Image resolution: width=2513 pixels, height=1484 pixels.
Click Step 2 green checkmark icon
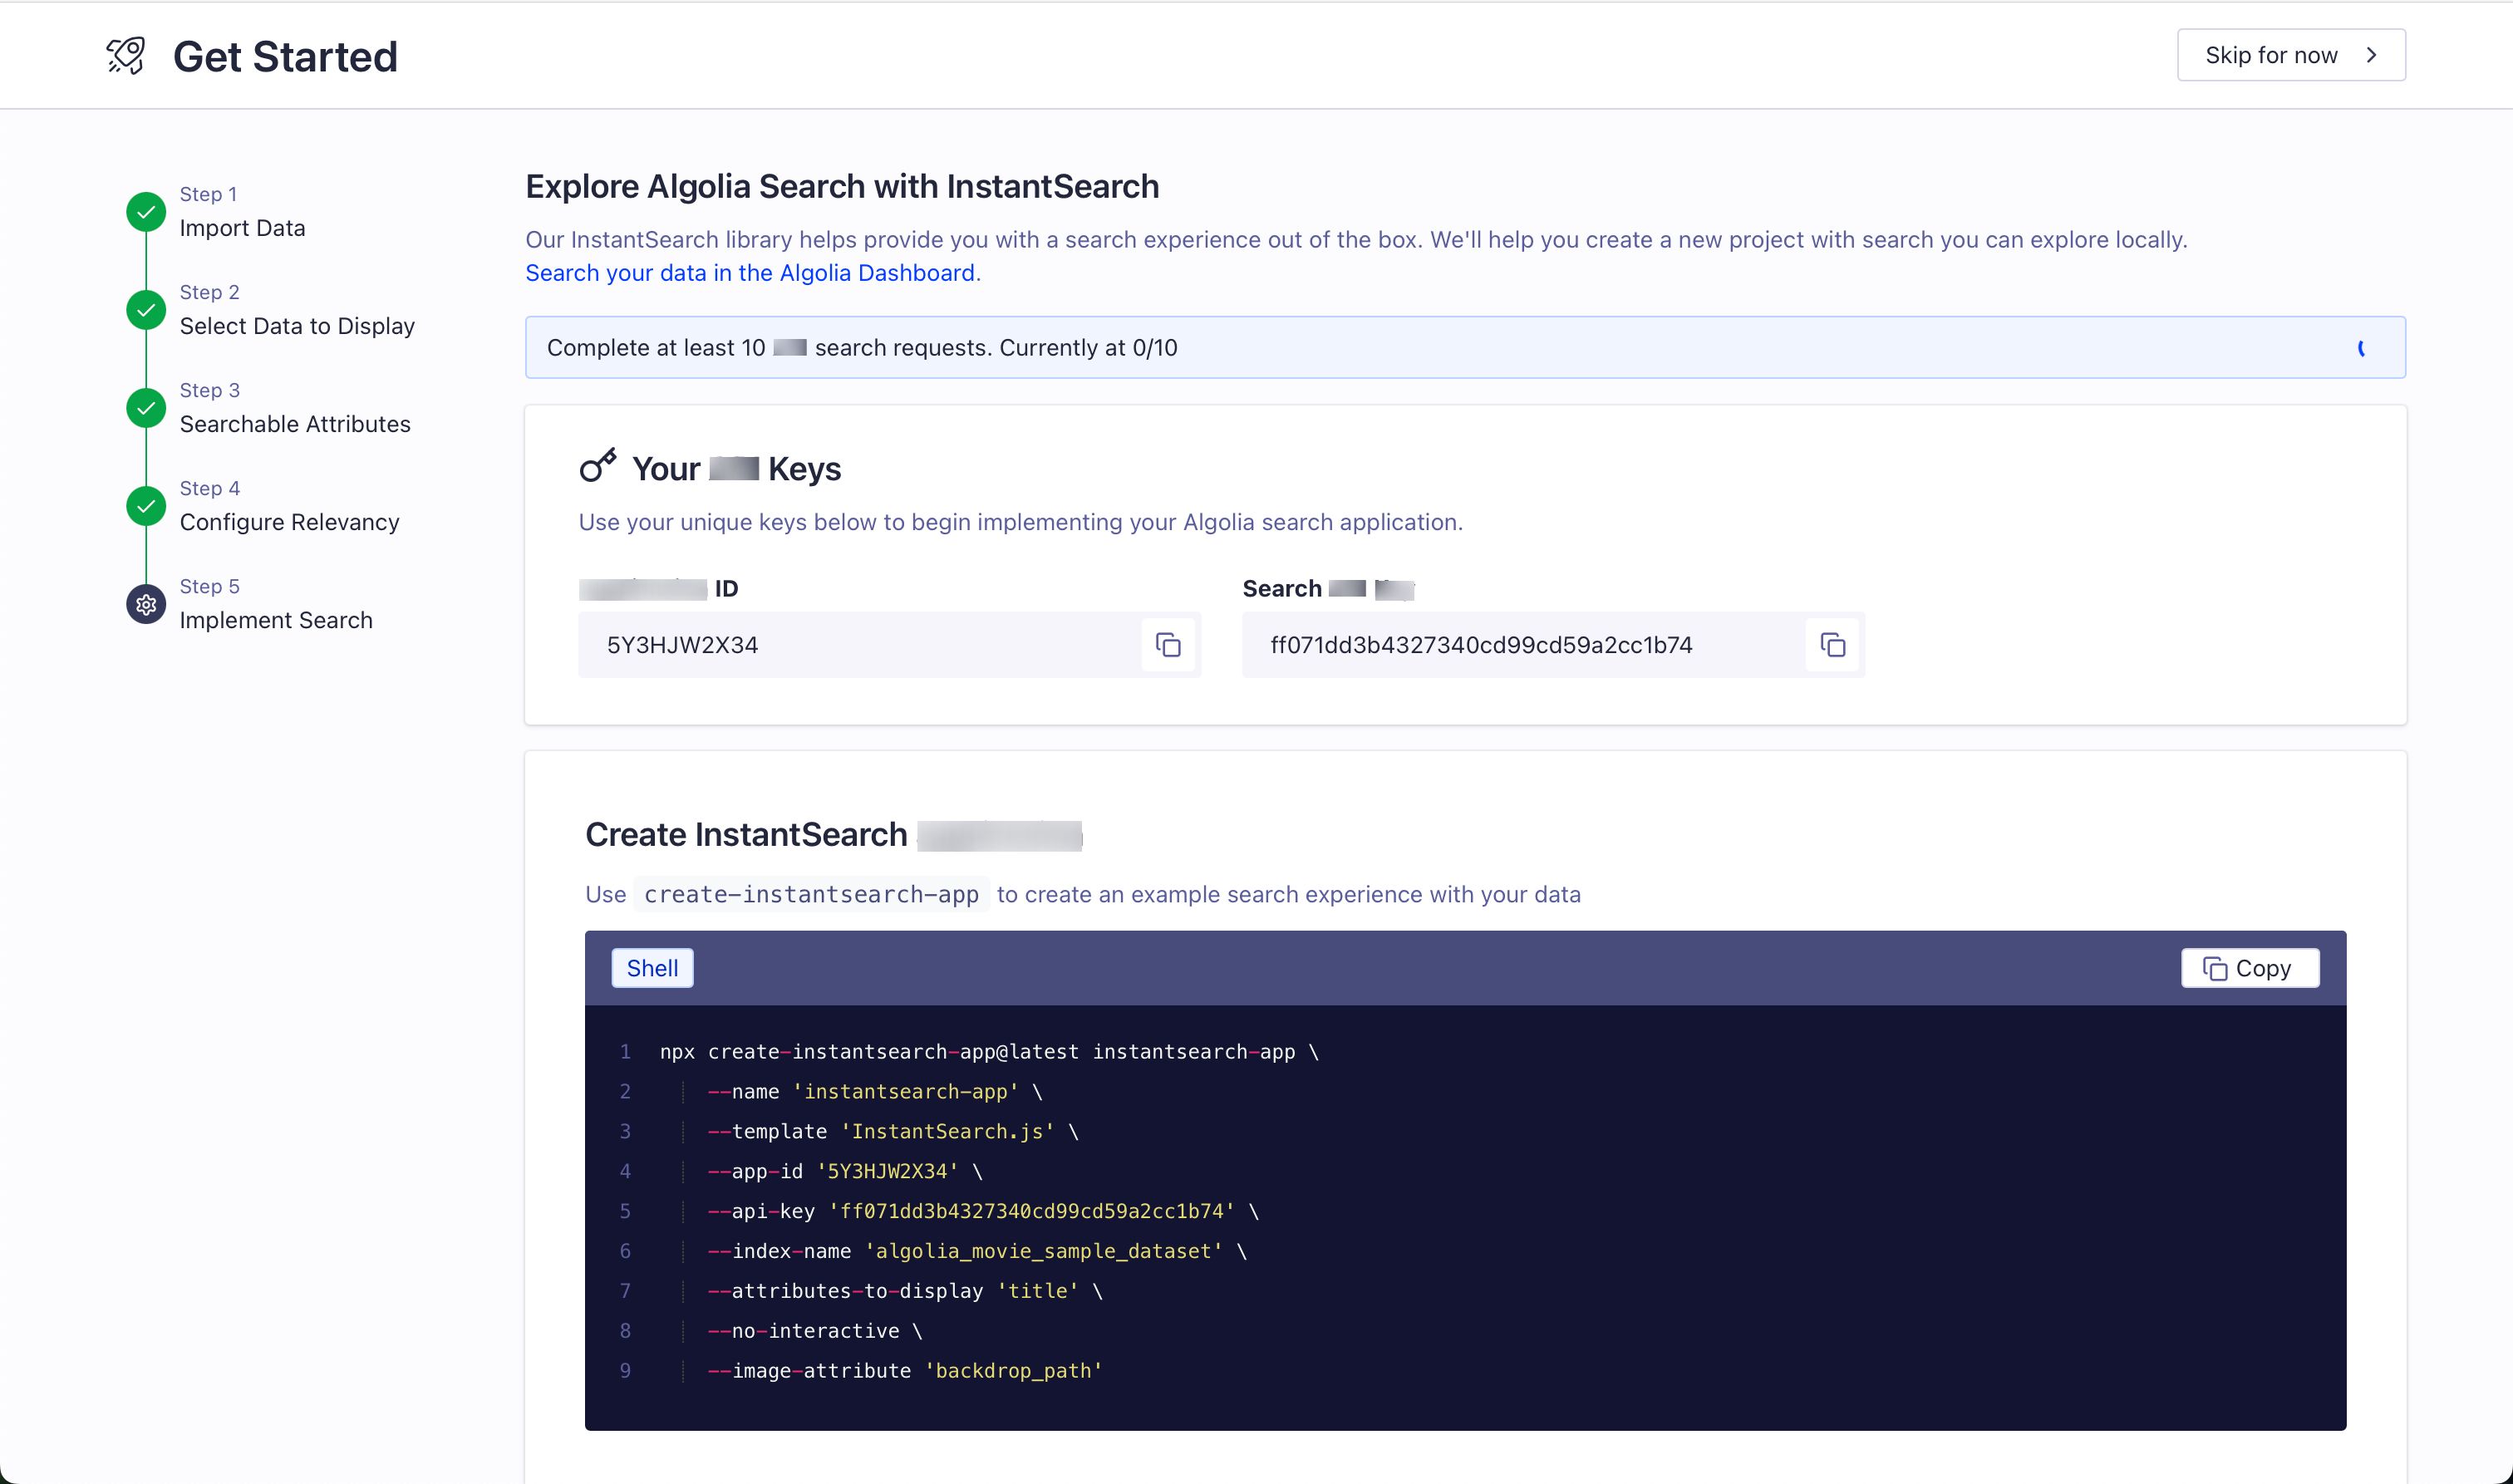point(146,310)
